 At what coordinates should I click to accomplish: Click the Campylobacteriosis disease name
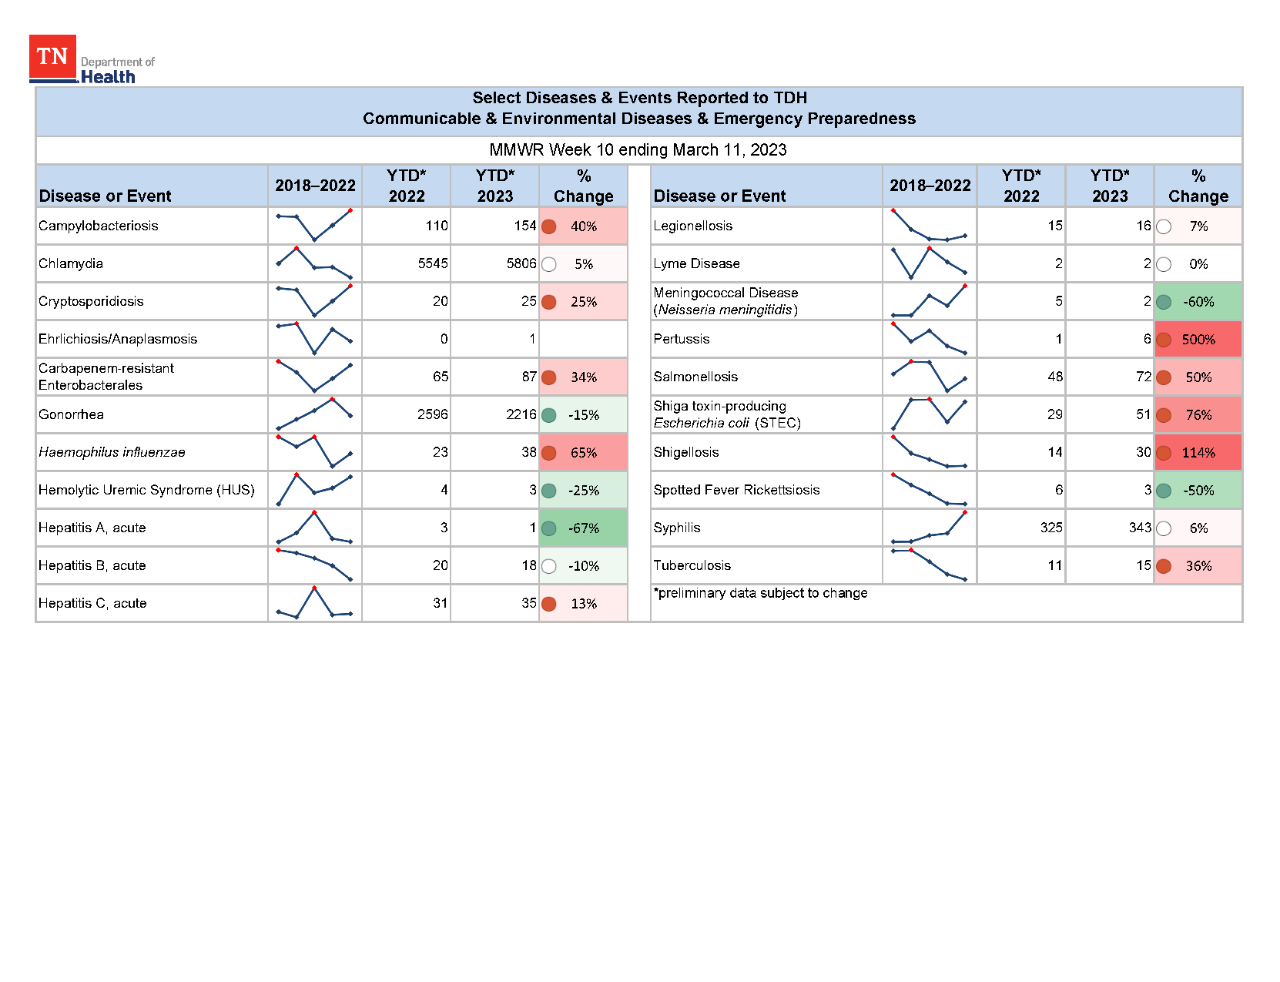coord(98,226)
